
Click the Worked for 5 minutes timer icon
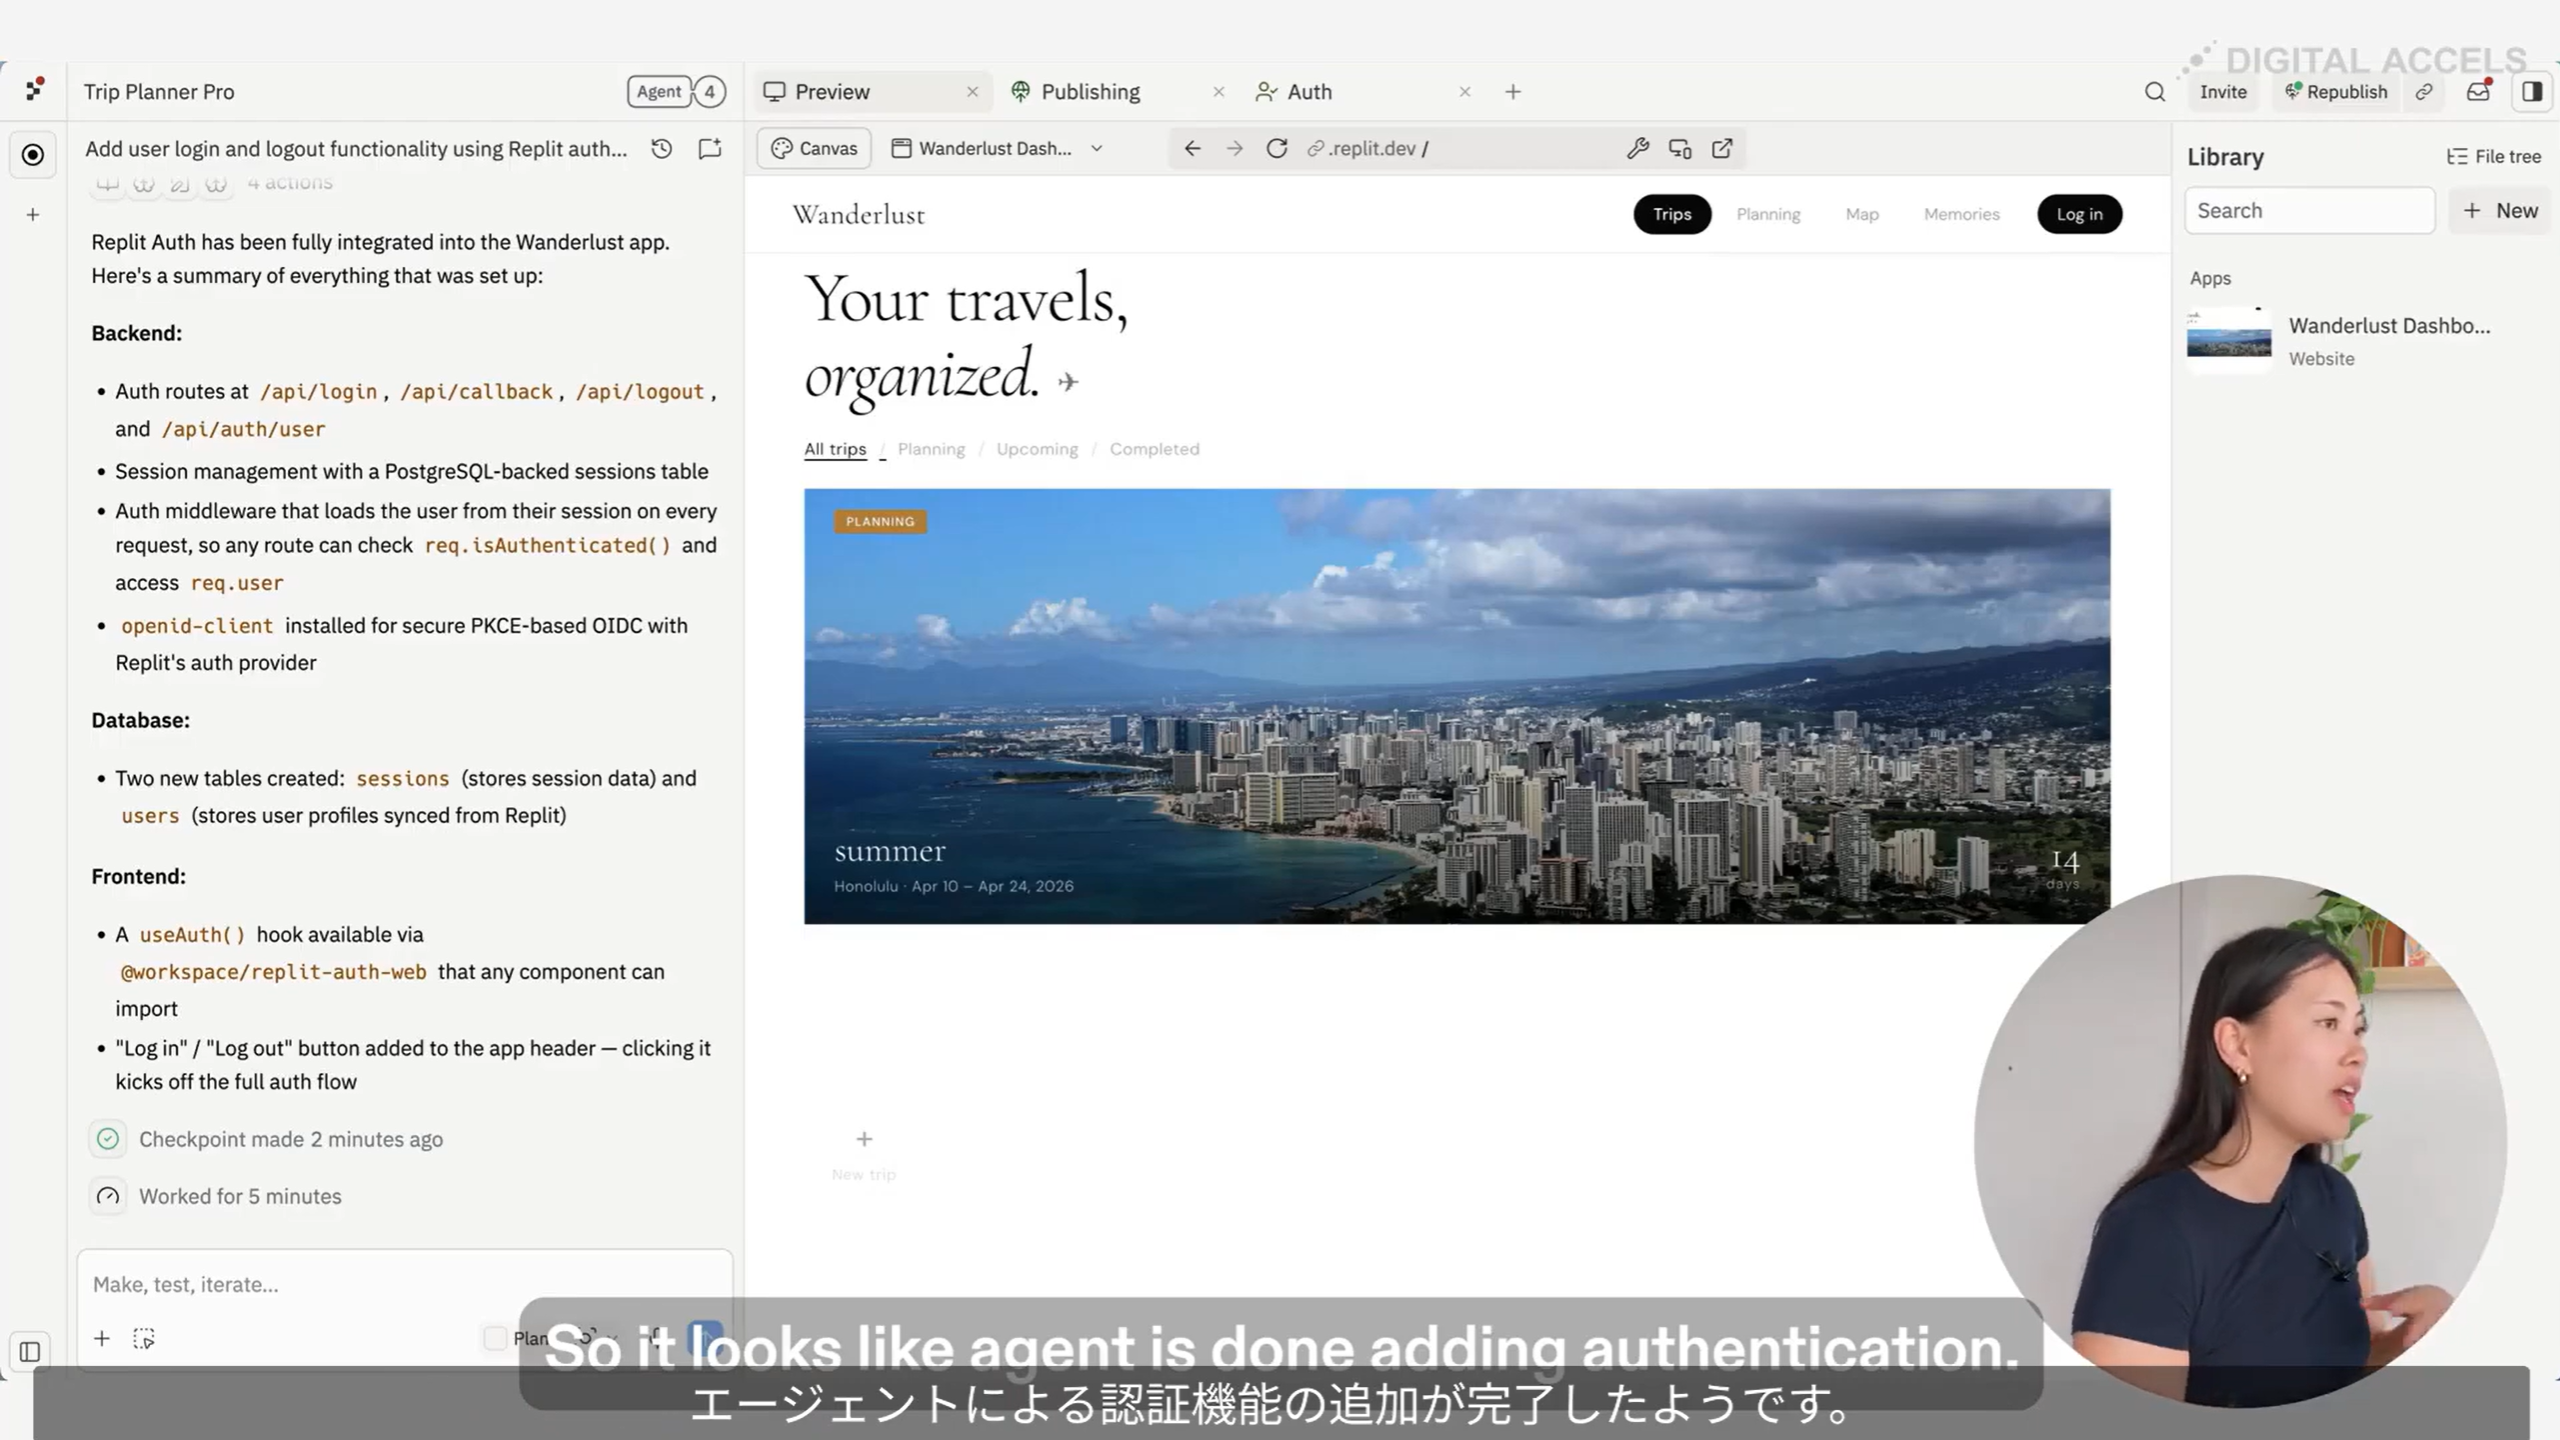108,1196
